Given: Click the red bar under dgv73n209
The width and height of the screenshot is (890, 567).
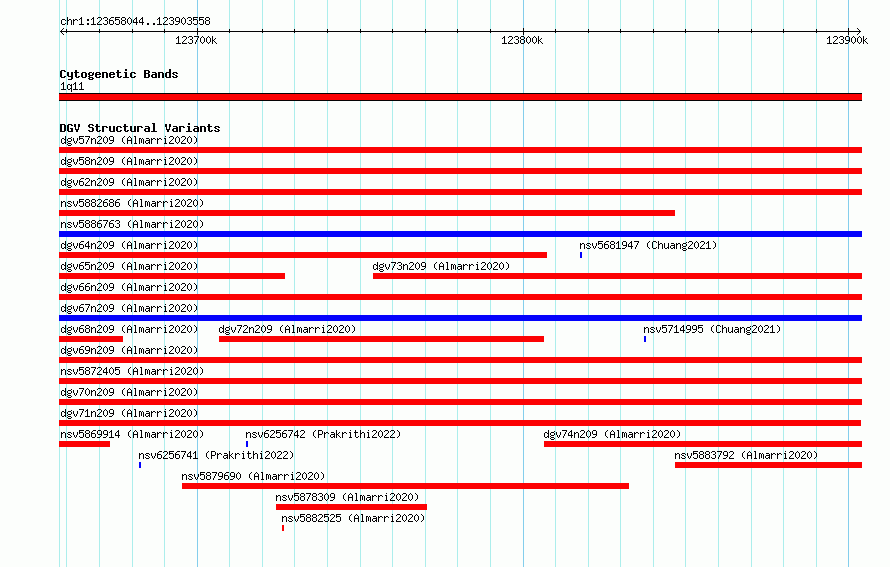Looking at the screenshot, I should point(618,276).
